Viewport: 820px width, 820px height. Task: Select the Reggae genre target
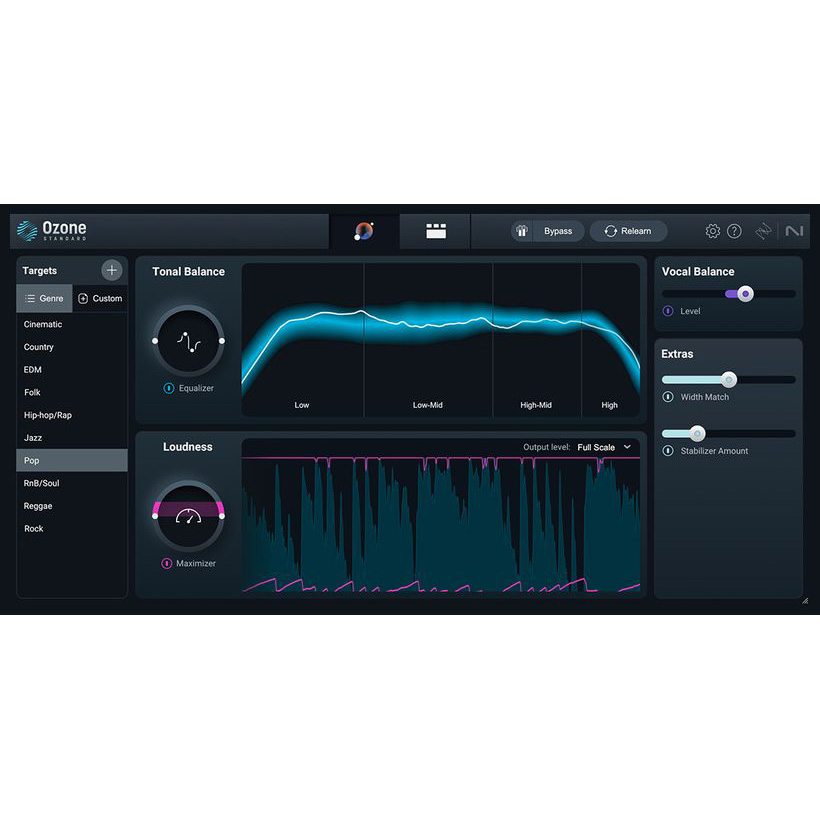coord(72,506)
